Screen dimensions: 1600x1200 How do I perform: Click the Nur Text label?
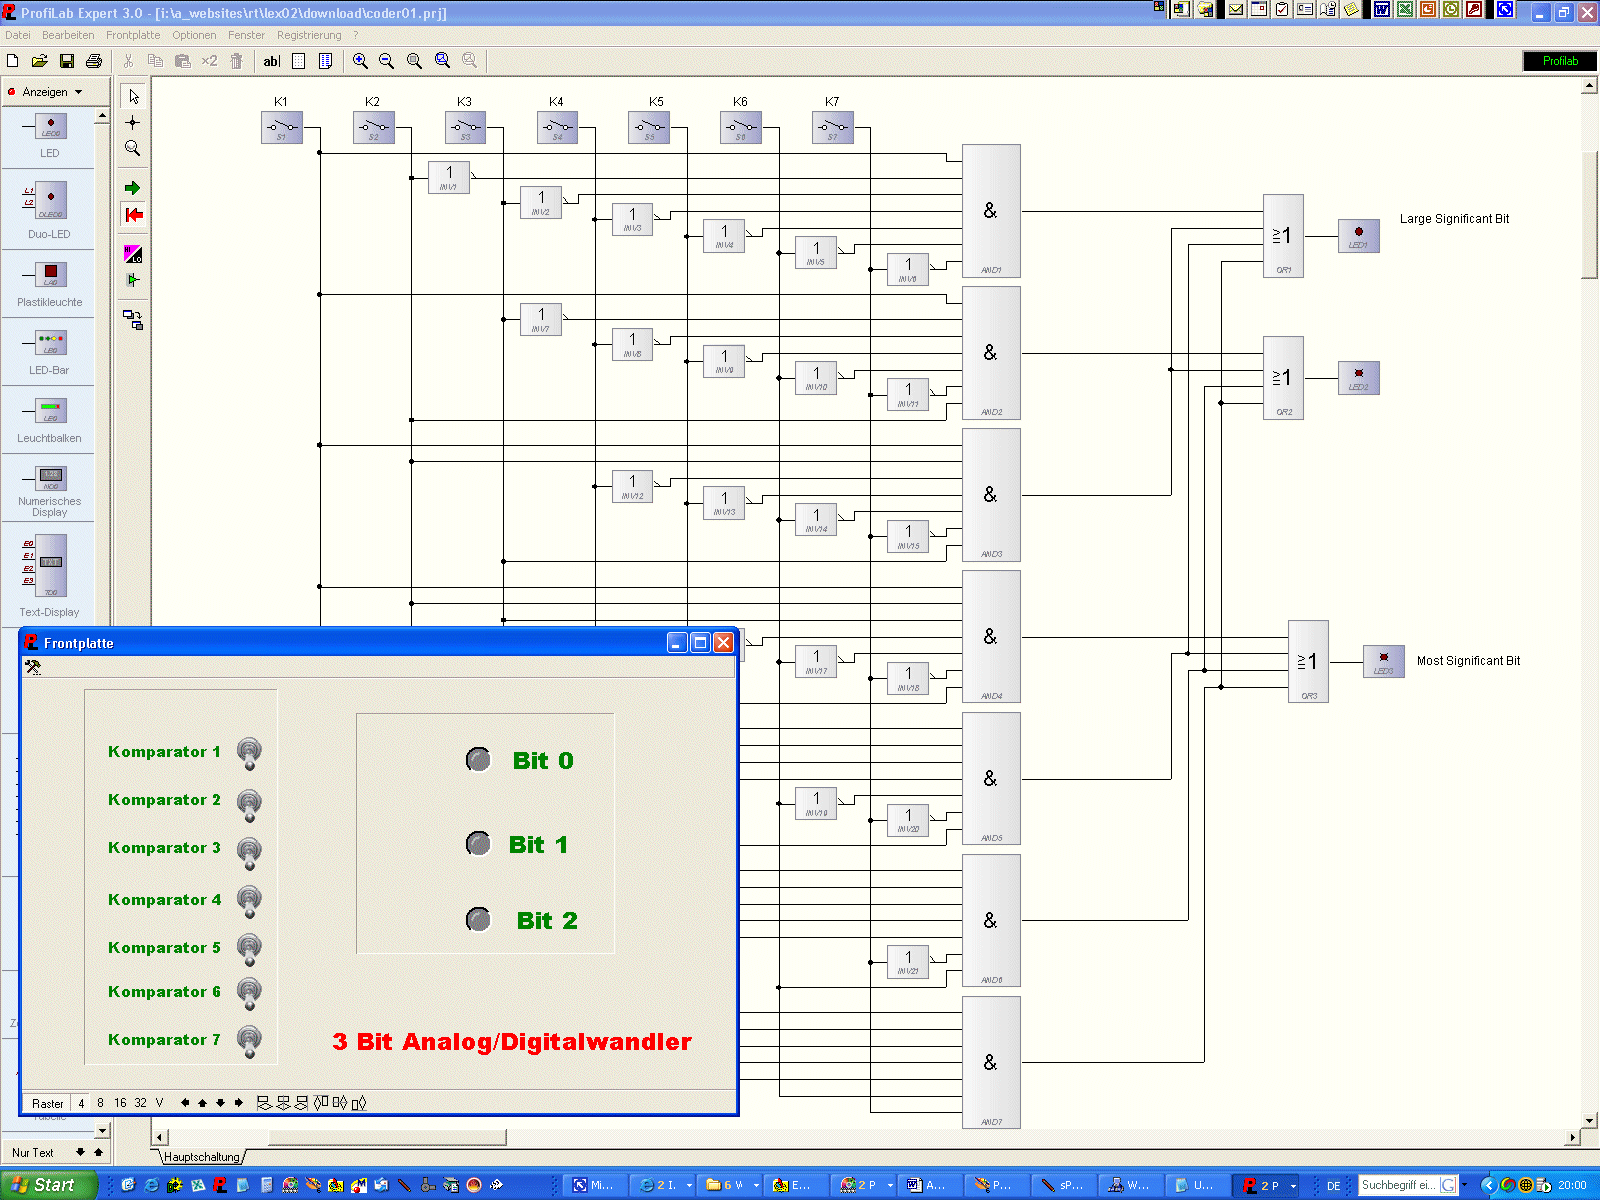tap(33, 1153)
